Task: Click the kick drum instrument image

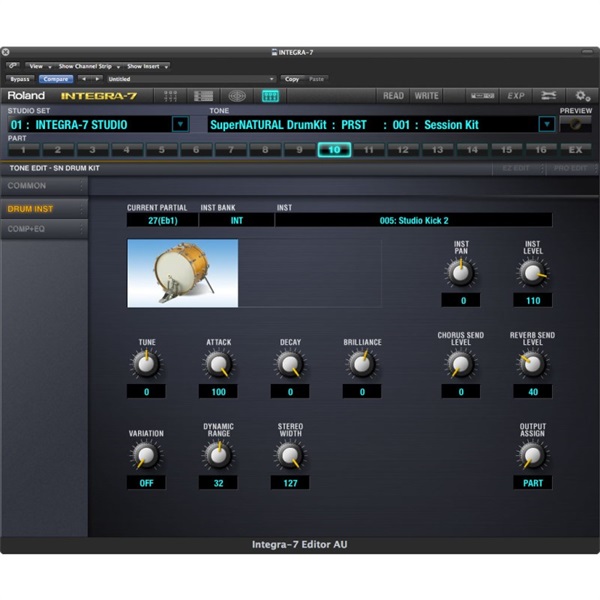Action: 183,273
